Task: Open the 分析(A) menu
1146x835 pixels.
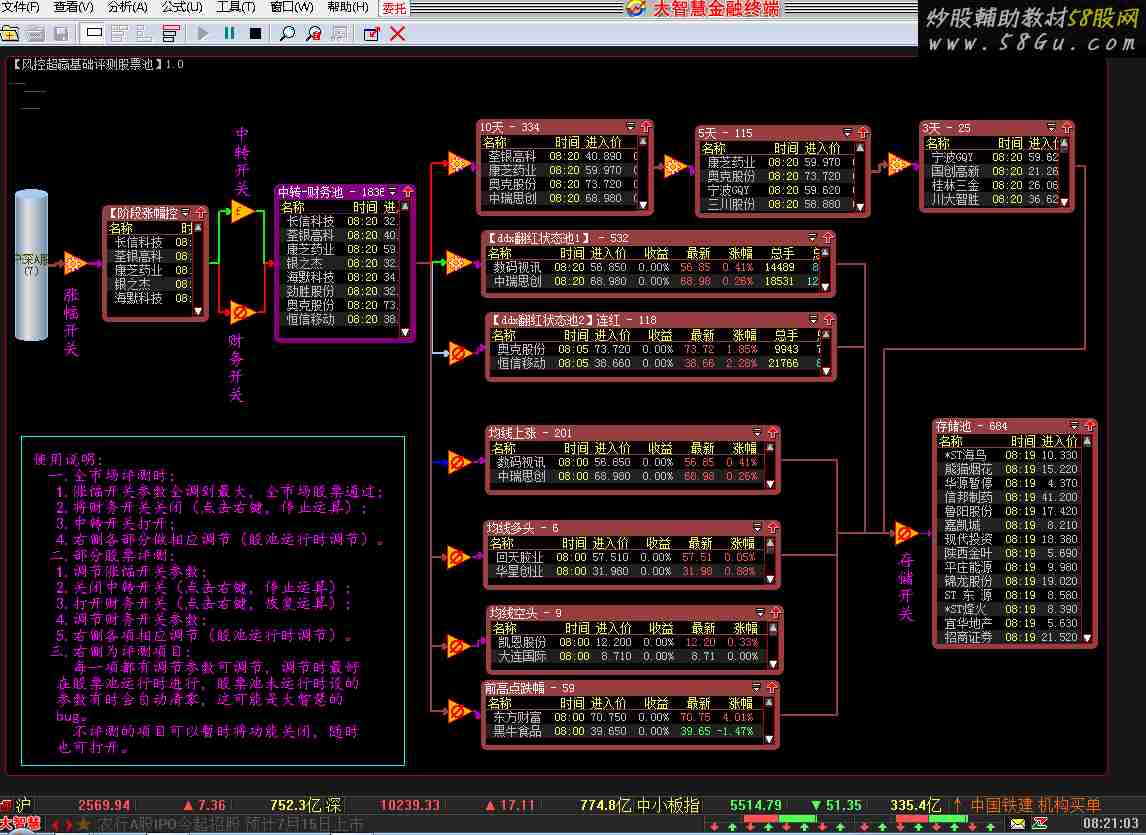Action: 127,7
